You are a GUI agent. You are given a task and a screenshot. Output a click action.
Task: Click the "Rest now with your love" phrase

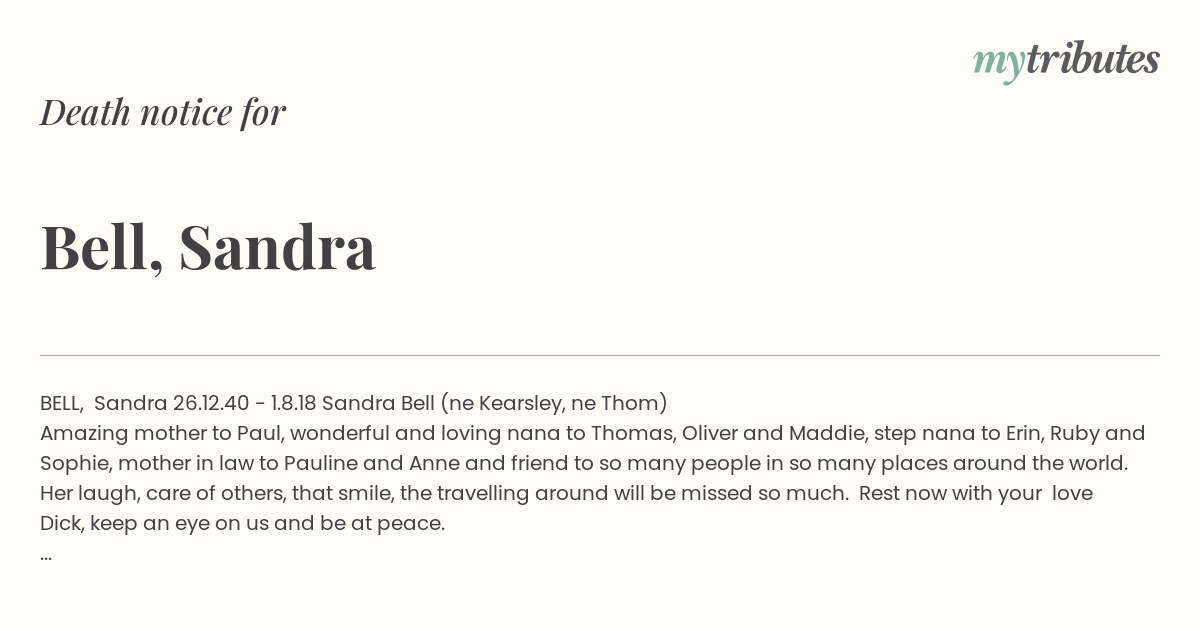coord(976,493)
